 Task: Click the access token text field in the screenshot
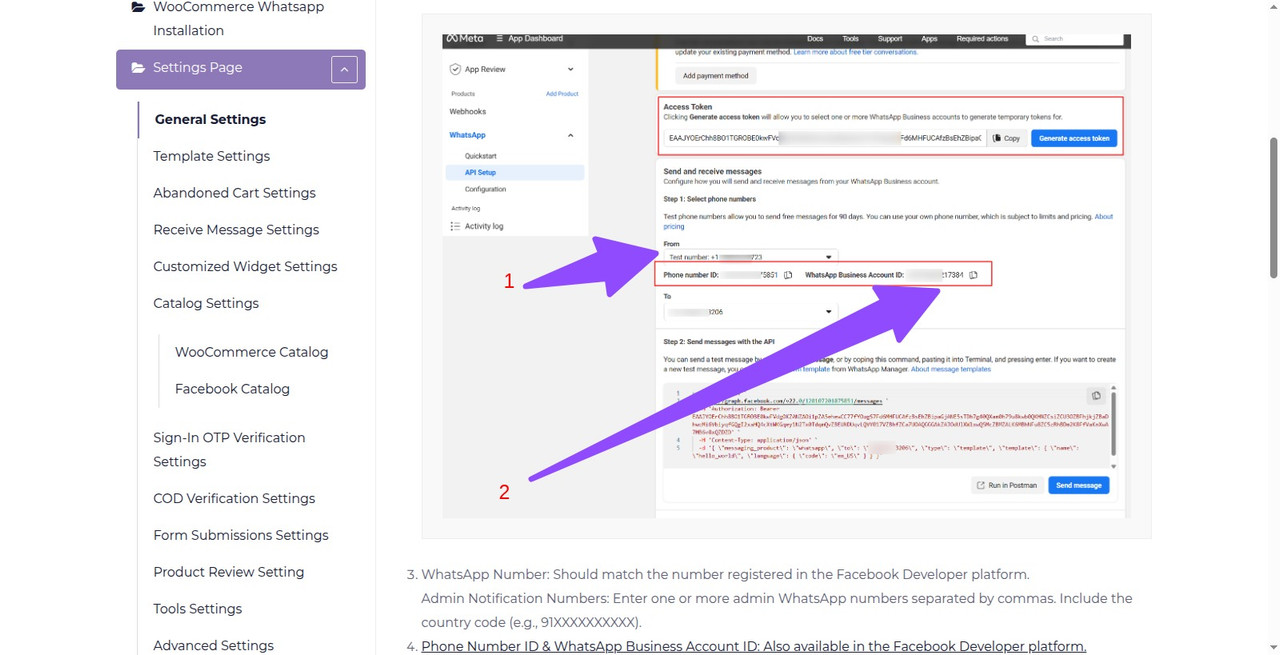point(825,139)
